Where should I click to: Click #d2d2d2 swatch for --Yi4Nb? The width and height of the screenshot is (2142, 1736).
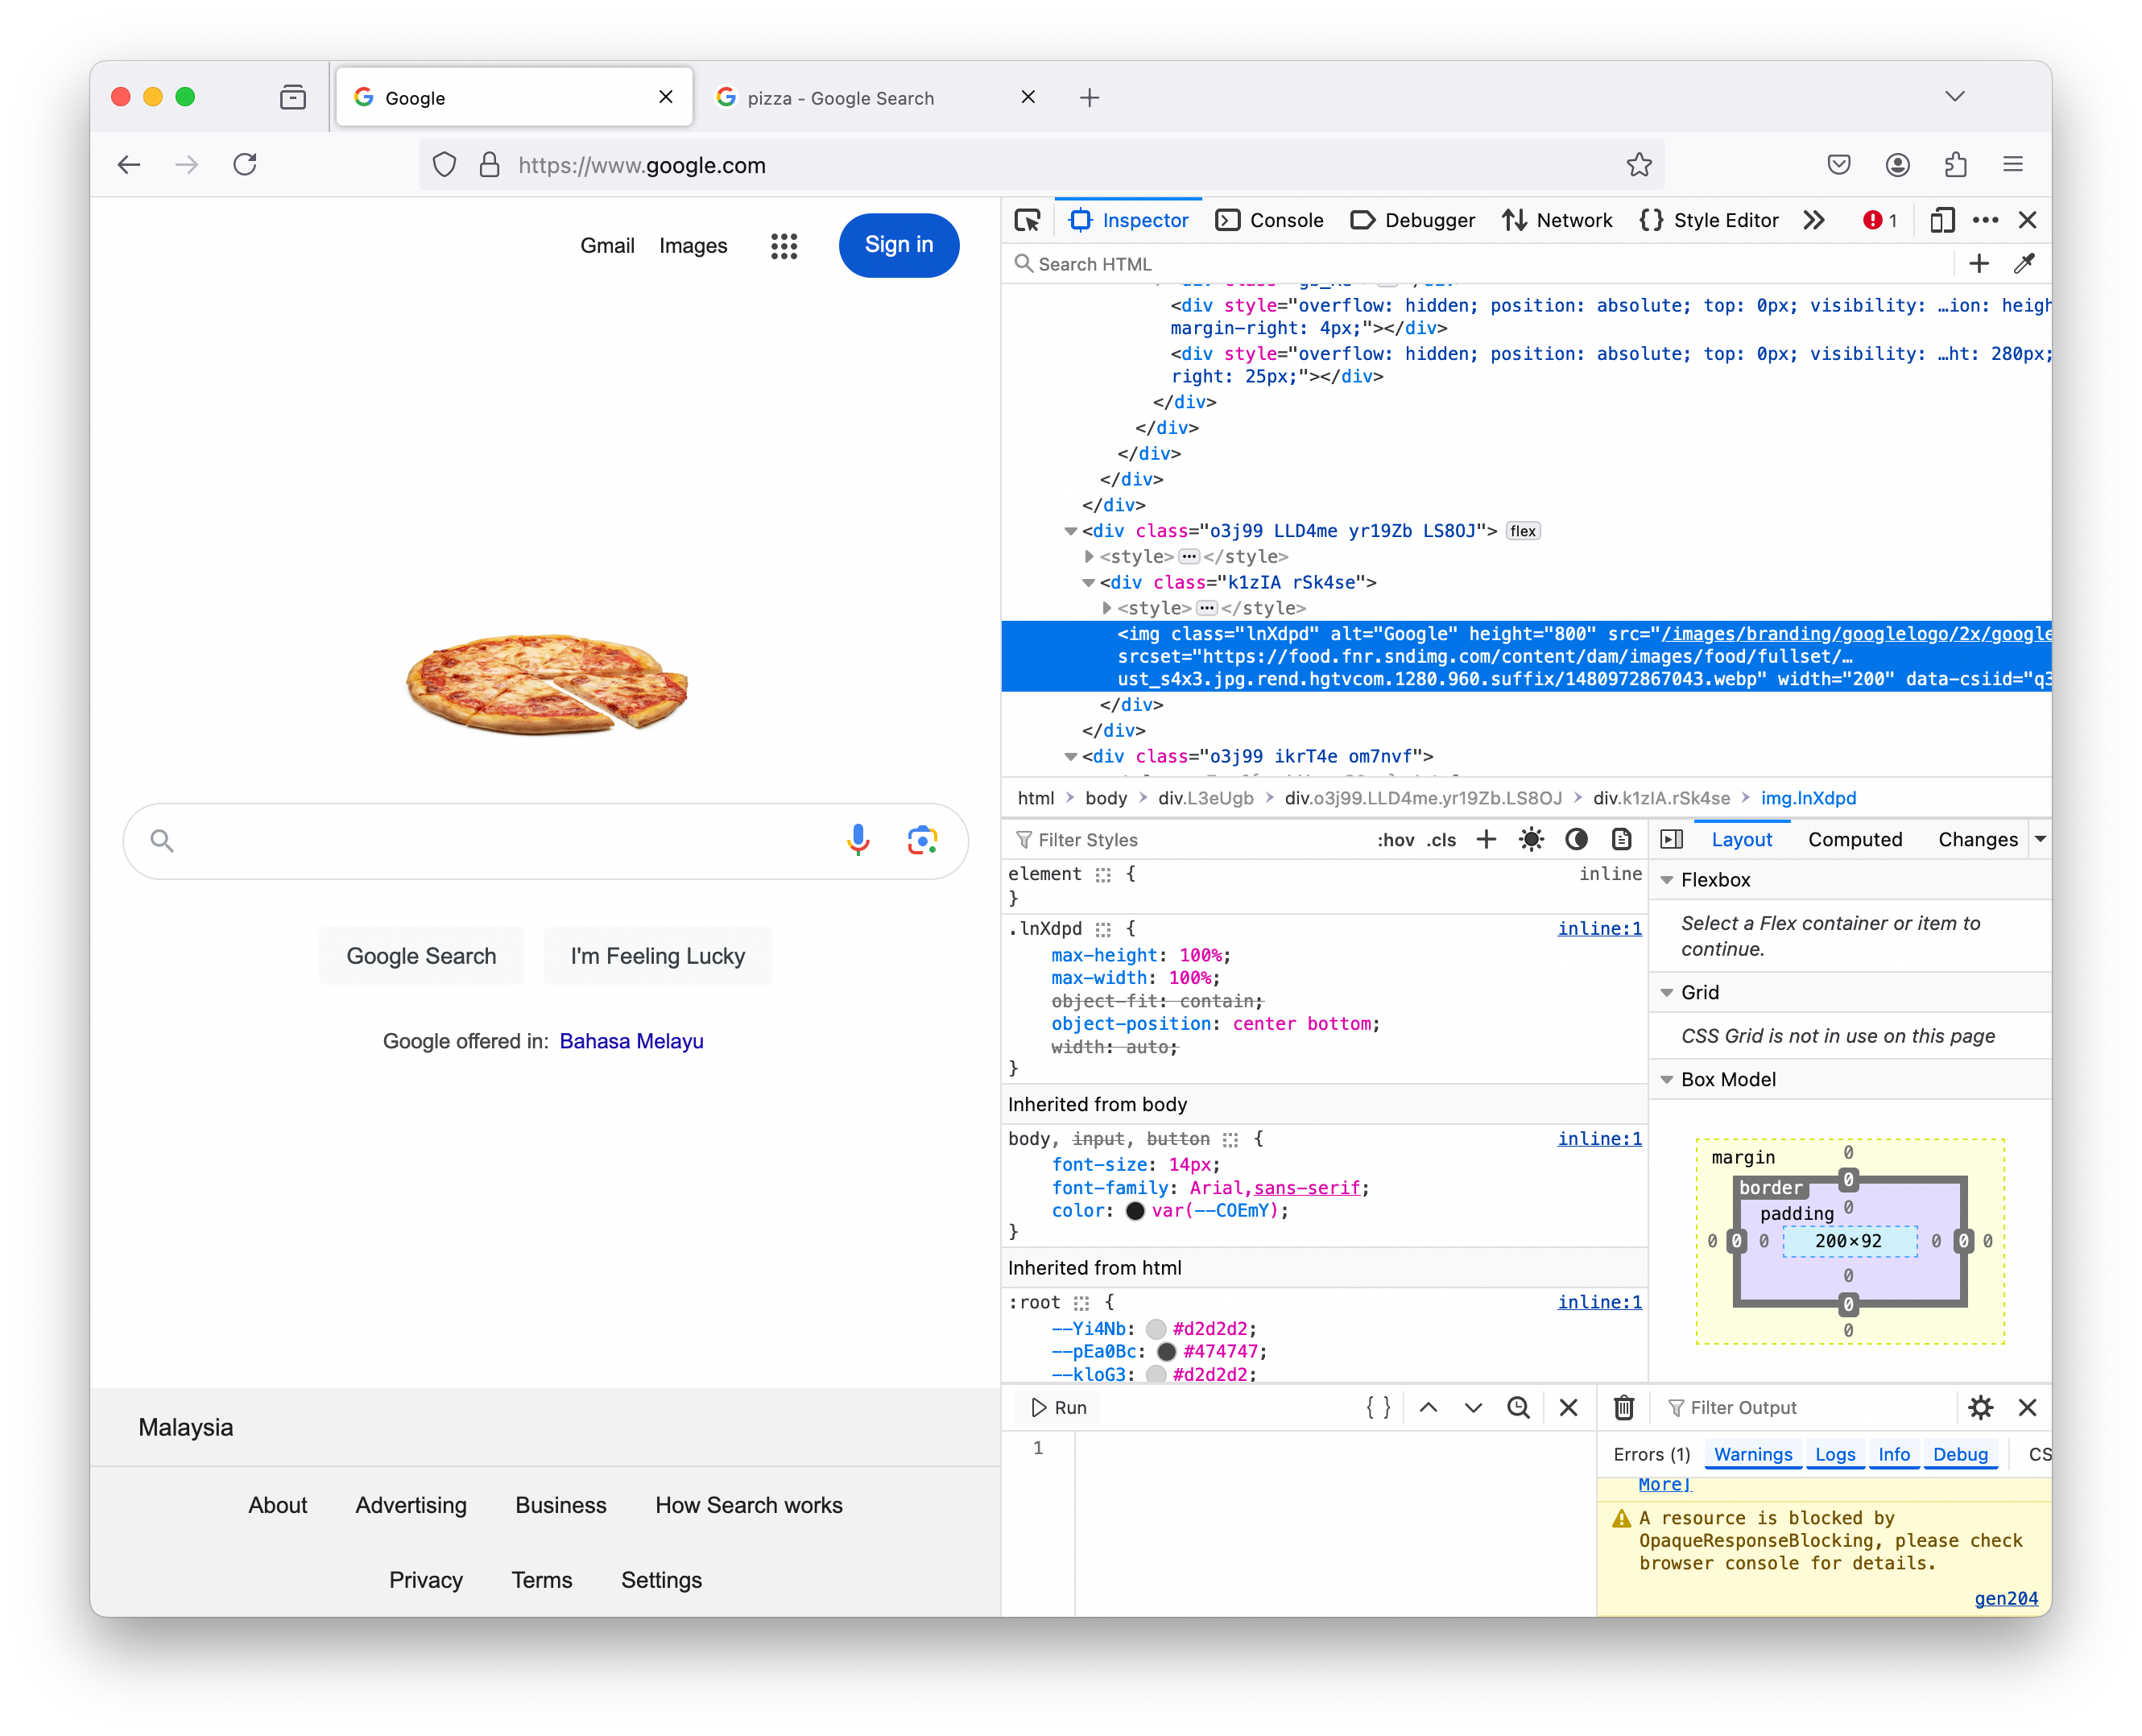(1156, 1329)
